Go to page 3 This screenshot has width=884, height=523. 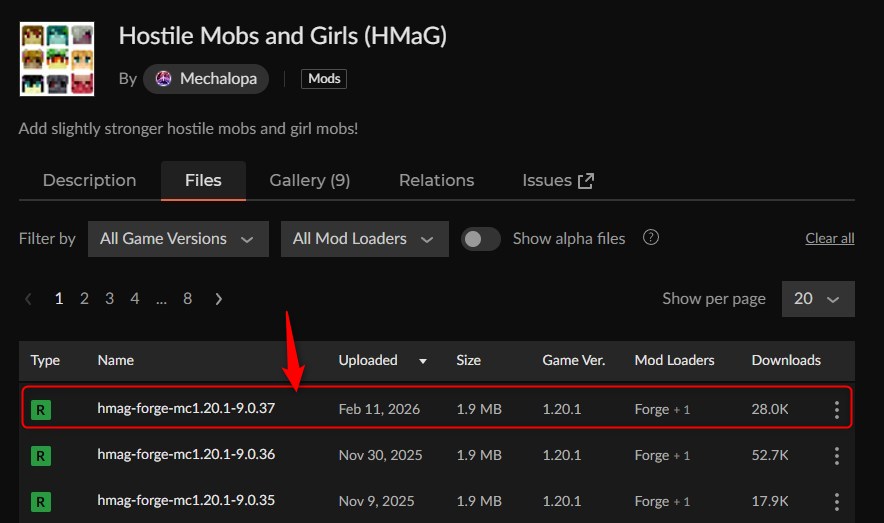tap(109, 299)
